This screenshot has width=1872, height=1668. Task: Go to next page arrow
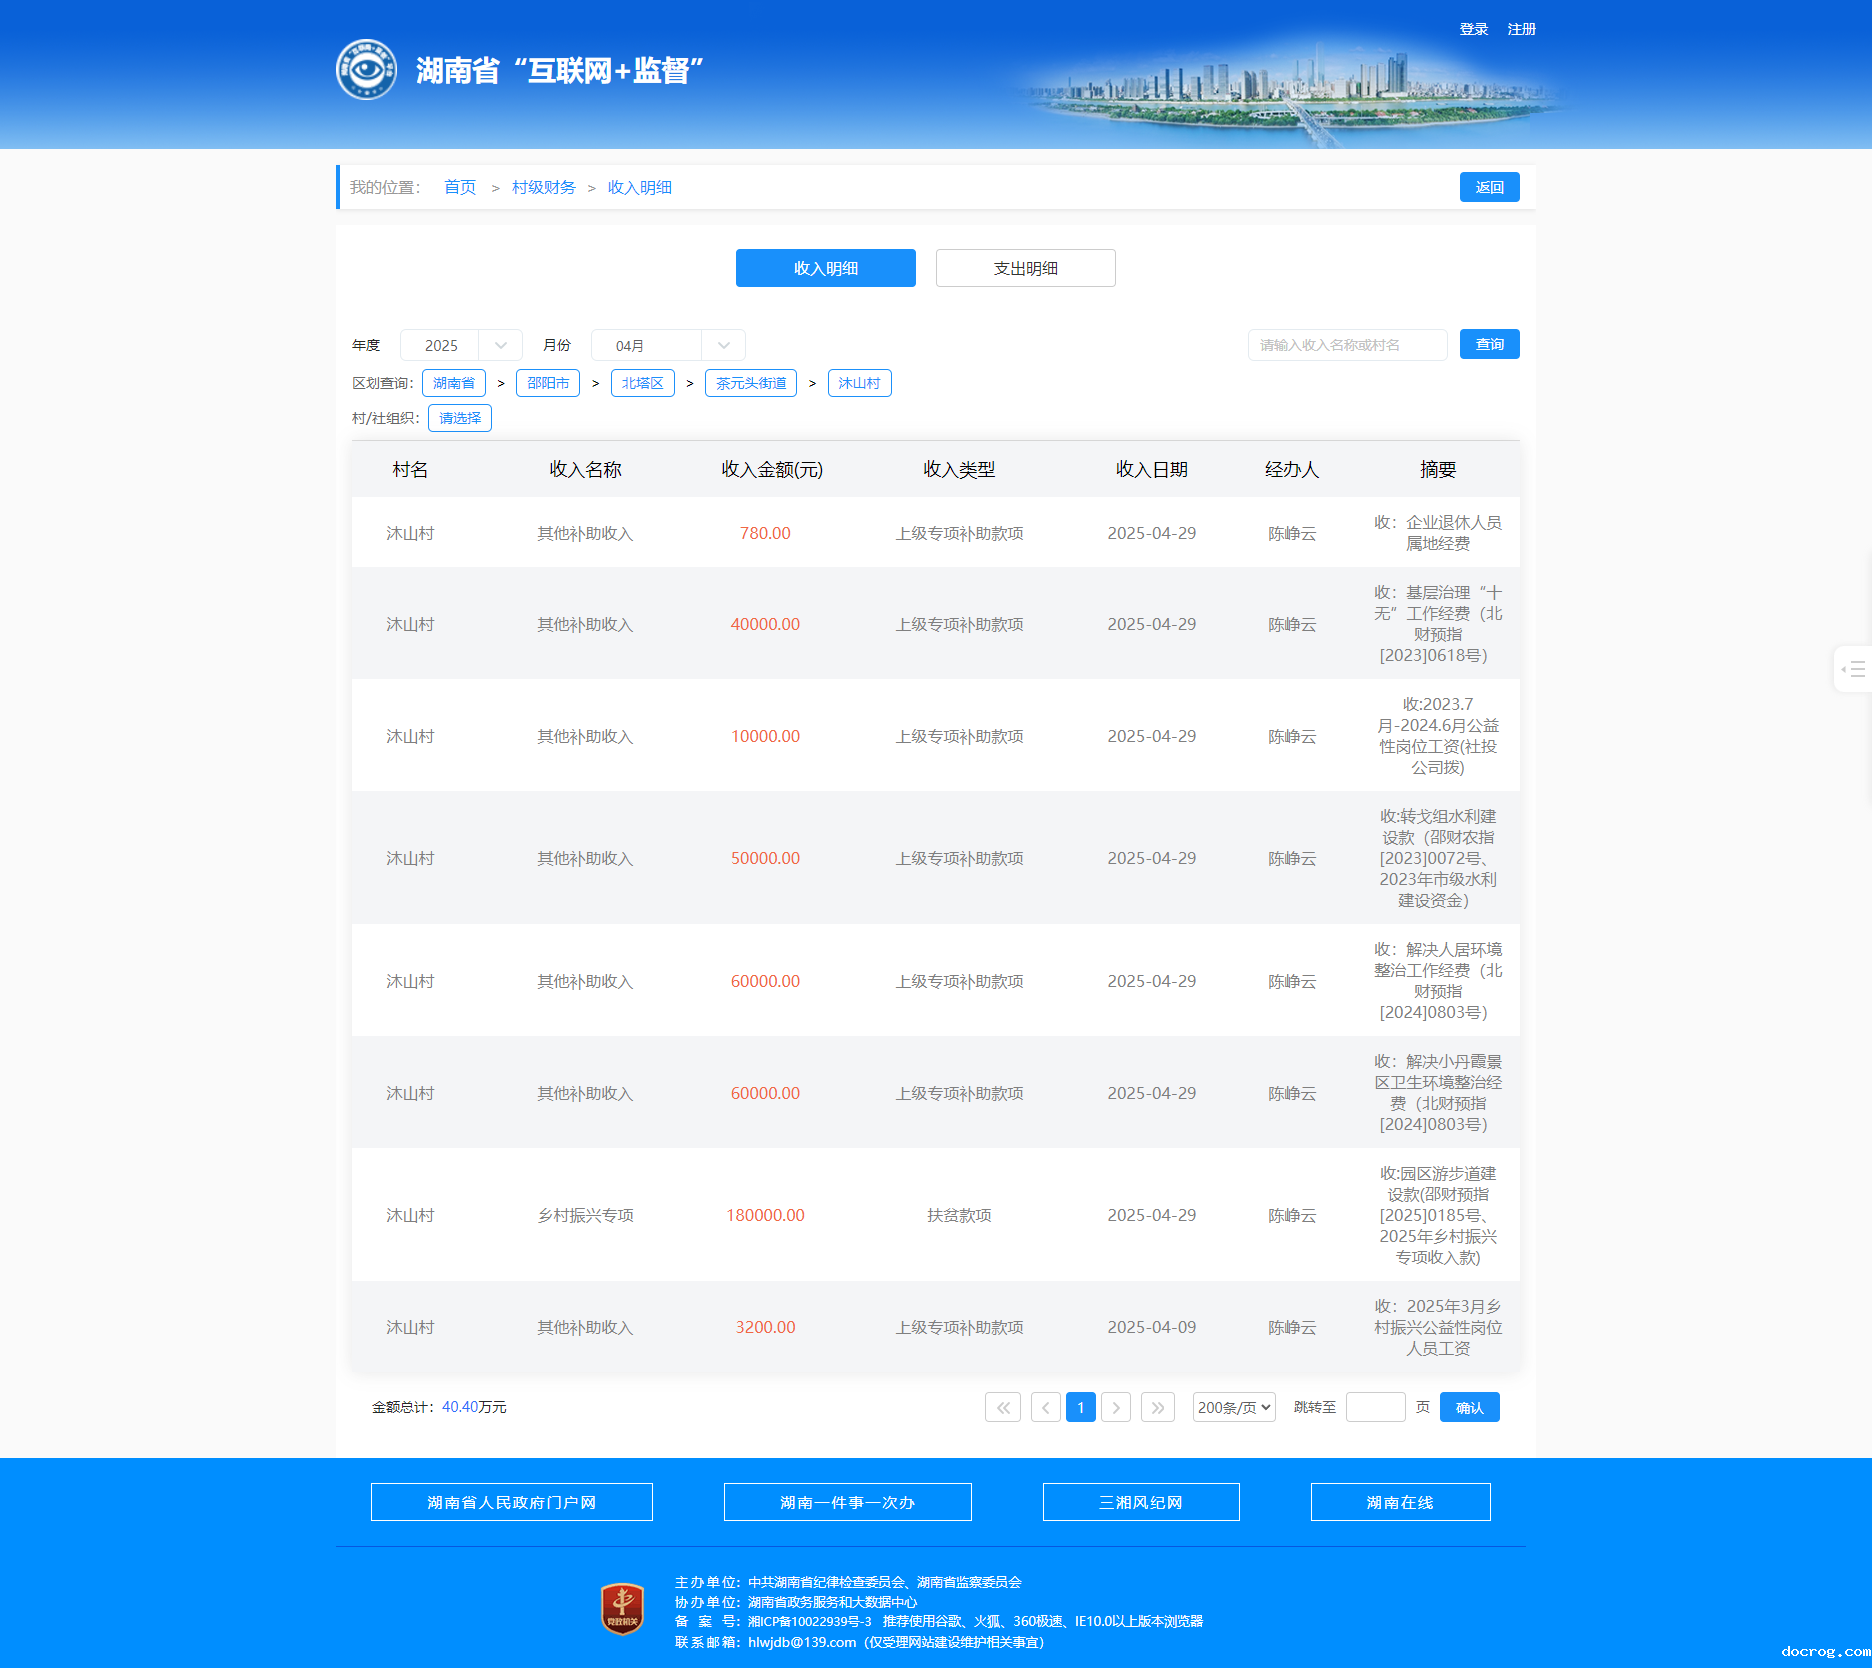[1116, 1407]
